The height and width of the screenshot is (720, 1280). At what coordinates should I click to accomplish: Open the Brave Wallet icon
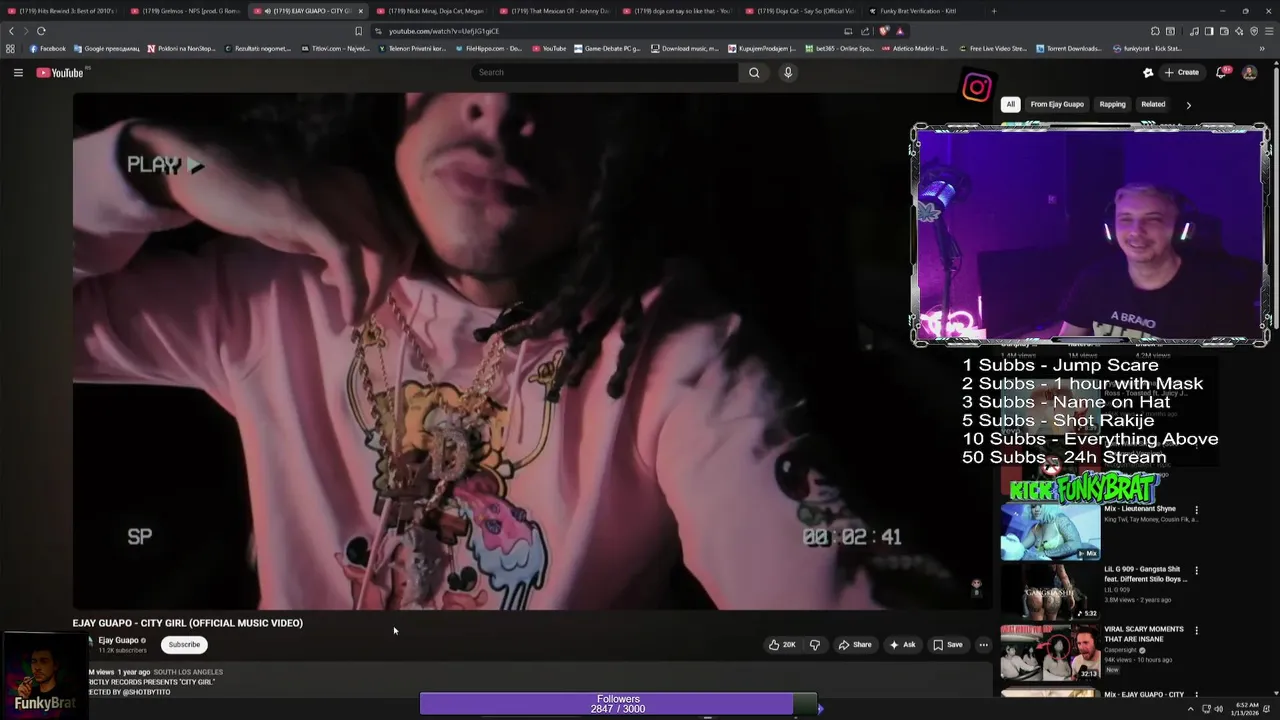[x=1224, y=31]
